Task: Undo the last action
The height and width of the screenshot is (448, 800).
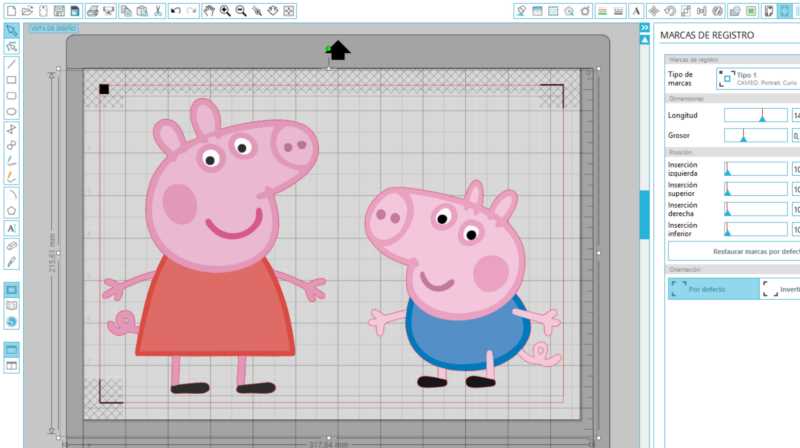Action: [x=176, y=11]
